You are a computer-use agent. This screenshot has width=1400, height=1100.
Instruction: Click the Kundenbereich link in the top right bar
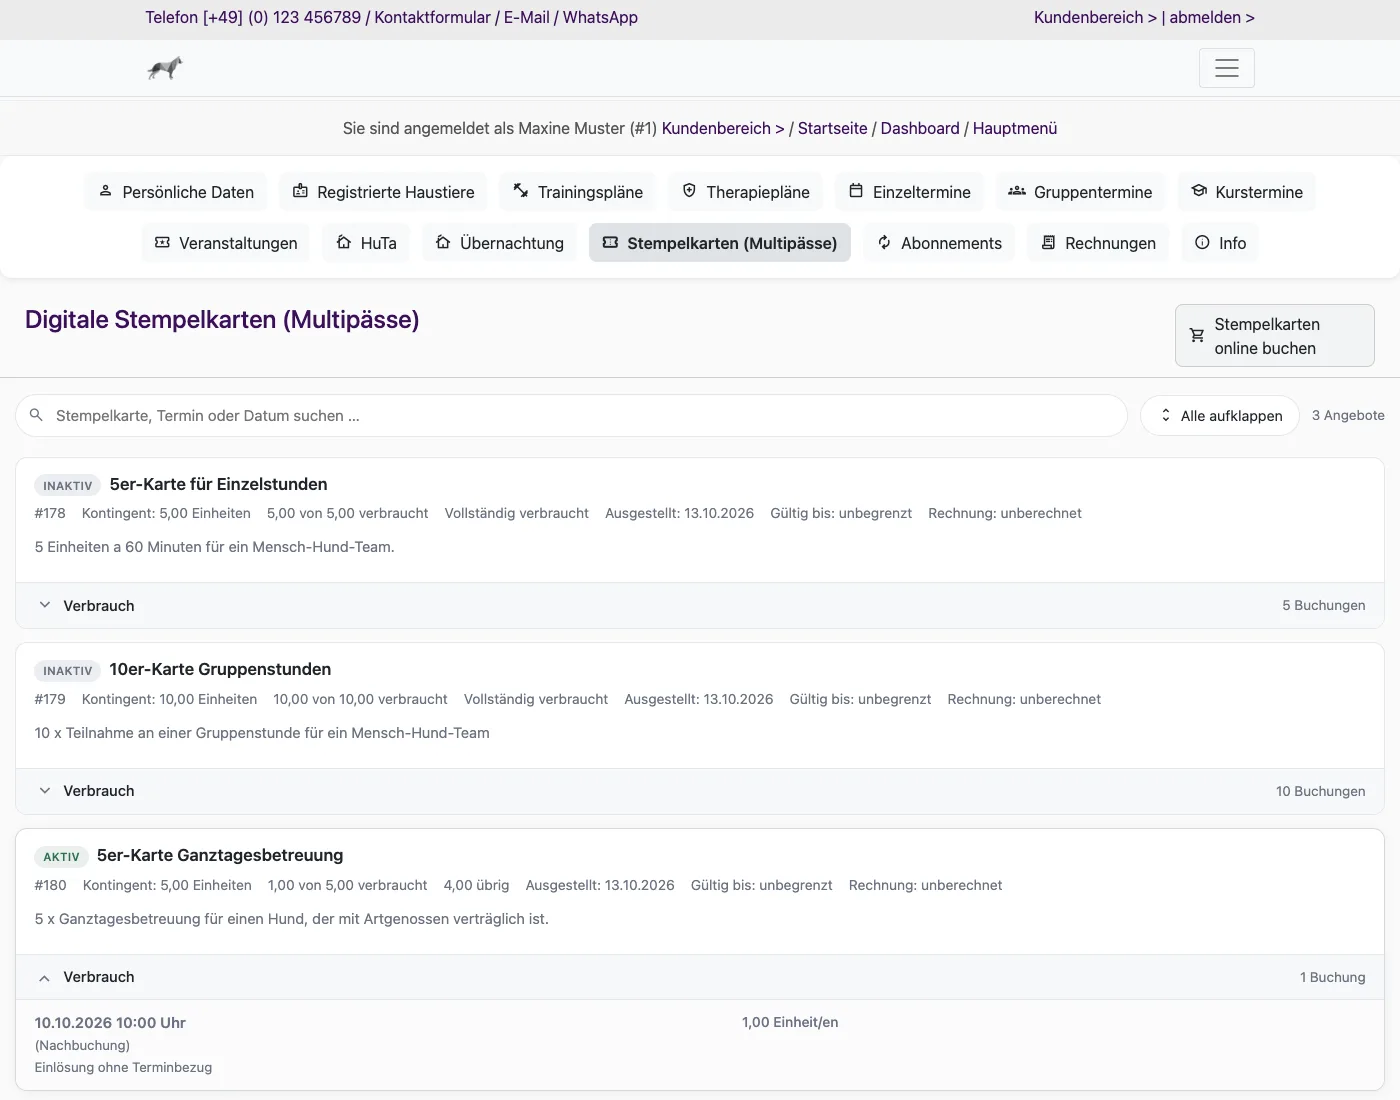tap(1095, 17)
